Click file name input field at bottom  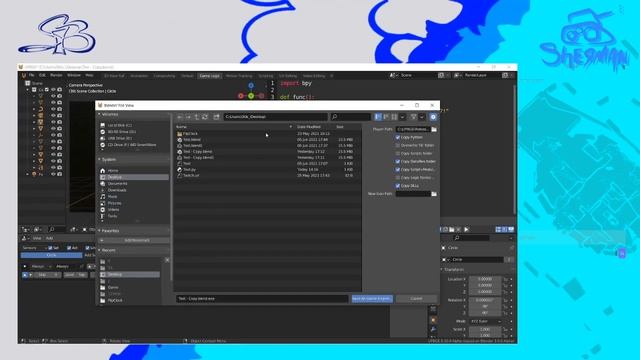(x=262, y=299)
